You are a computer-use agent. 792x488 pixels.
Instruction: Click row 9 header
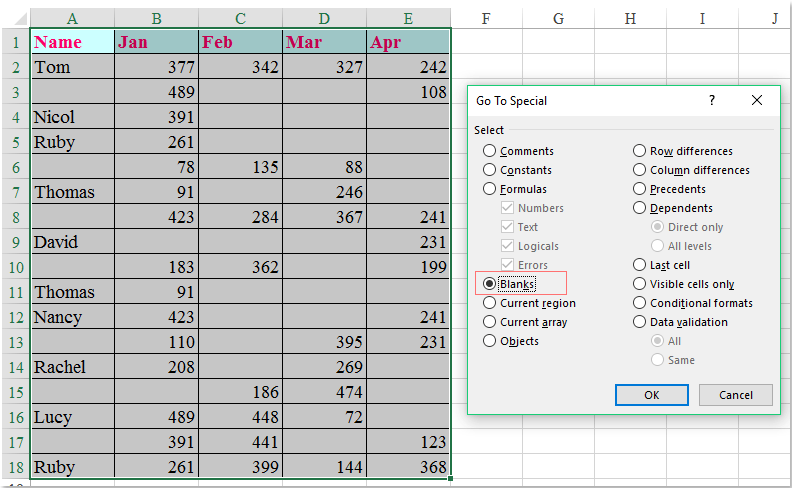coord(15,242)
